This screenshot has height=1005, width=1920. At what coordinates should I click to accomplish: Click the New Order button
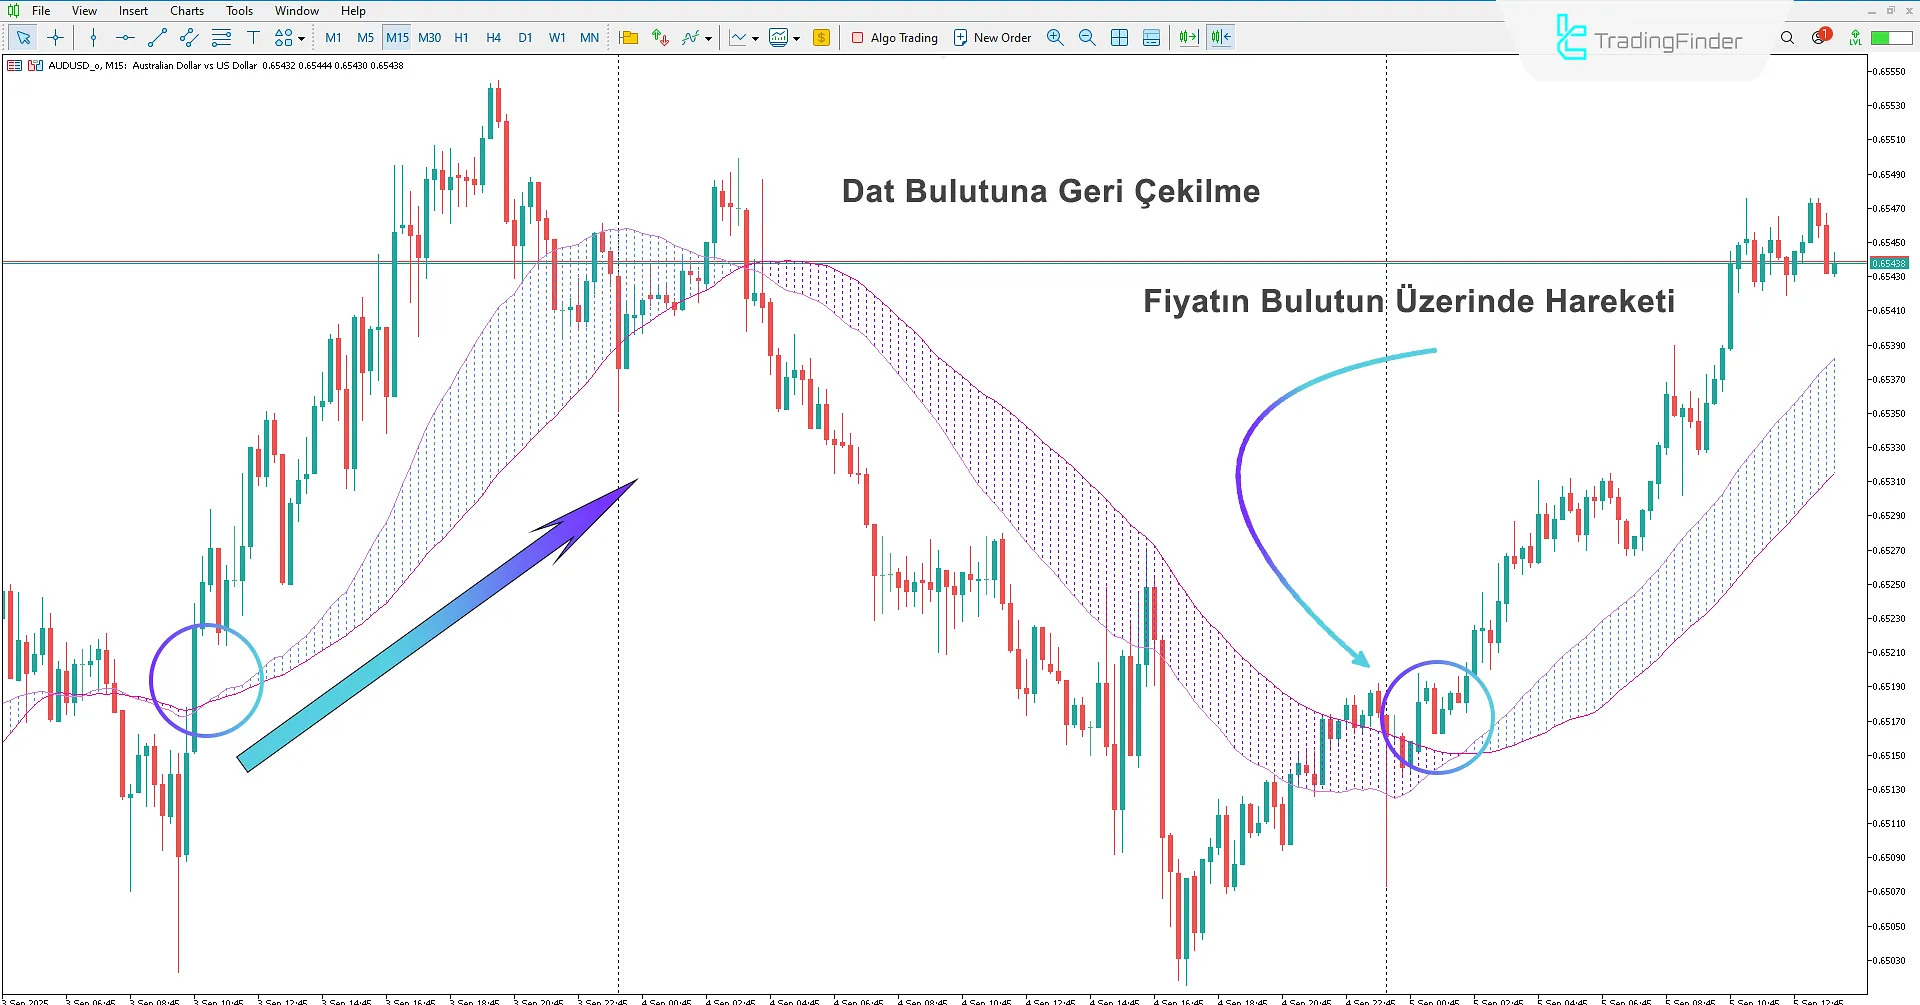click(x=991, y=37)
